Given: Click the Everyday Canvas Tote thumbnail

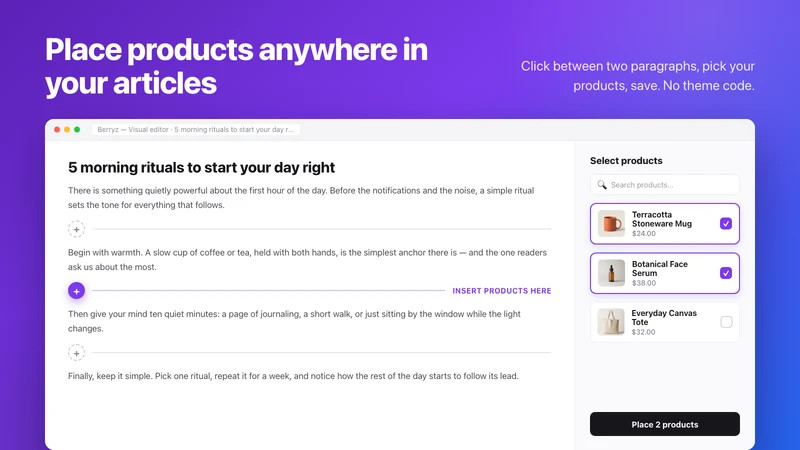Looking at the screenshot, I should click(611, 322).
